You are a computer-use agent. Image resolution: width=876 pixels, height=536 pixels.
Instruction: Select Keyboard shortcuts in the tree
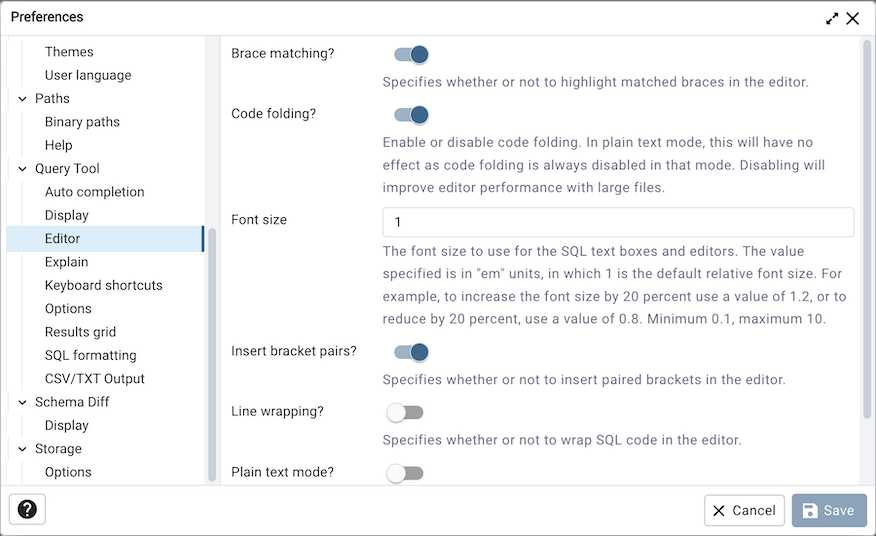[x=103, y=285]
